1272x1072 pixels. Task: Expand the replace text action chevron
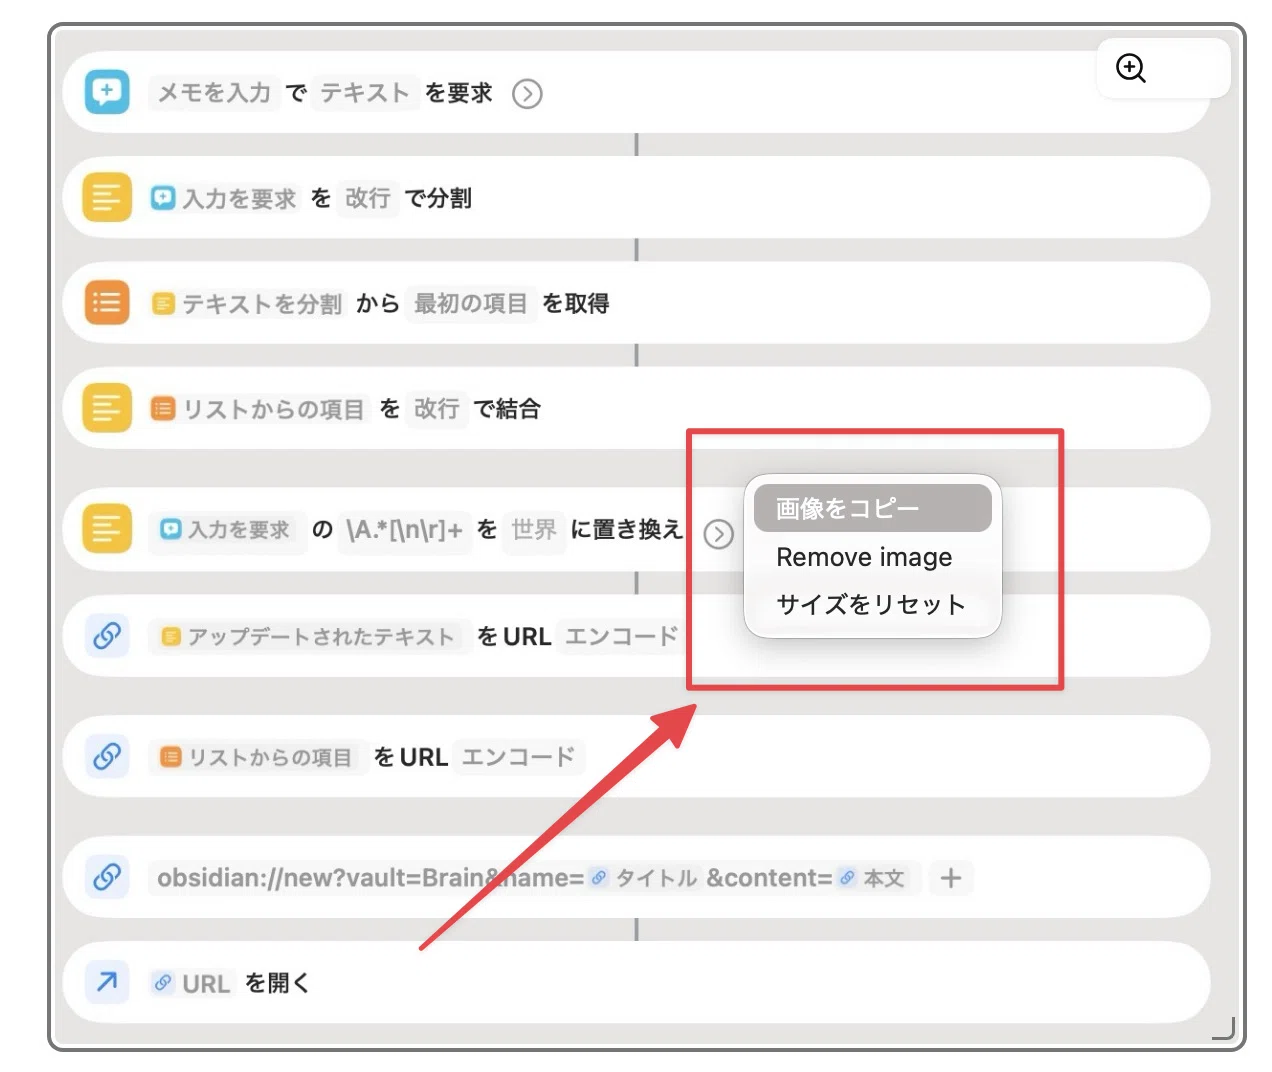(x=718, y=535)
